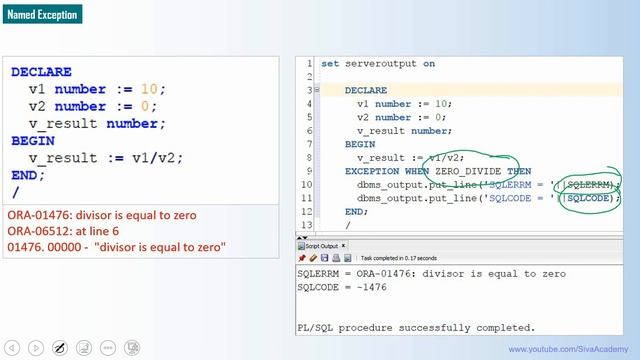Click the run script icon in output toolbar
The width and height of the screenshot is (640, 360).
[x=347, y=258]
